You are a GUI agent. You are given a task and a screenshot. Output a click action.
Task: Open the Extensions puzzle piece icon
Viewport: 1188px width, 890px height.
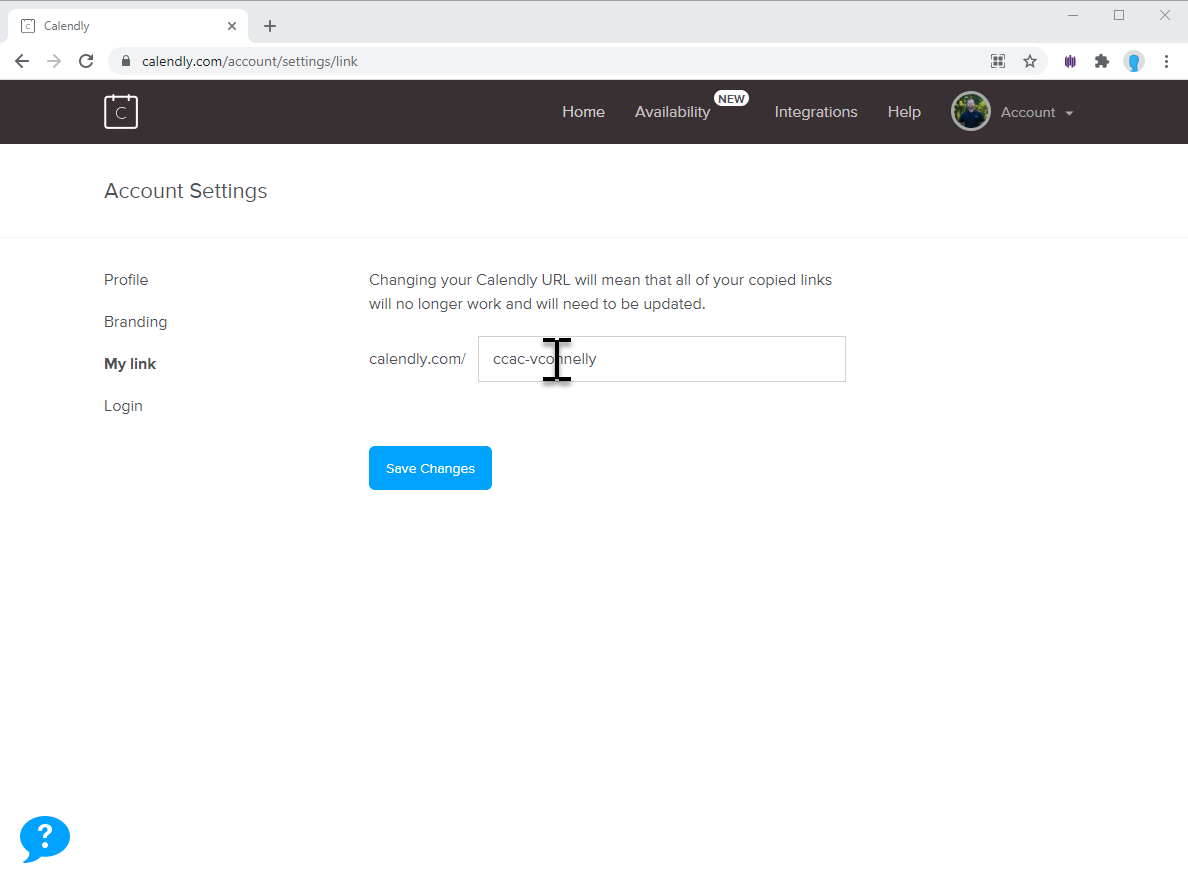pyautogui.click(x=1102, y=61)
